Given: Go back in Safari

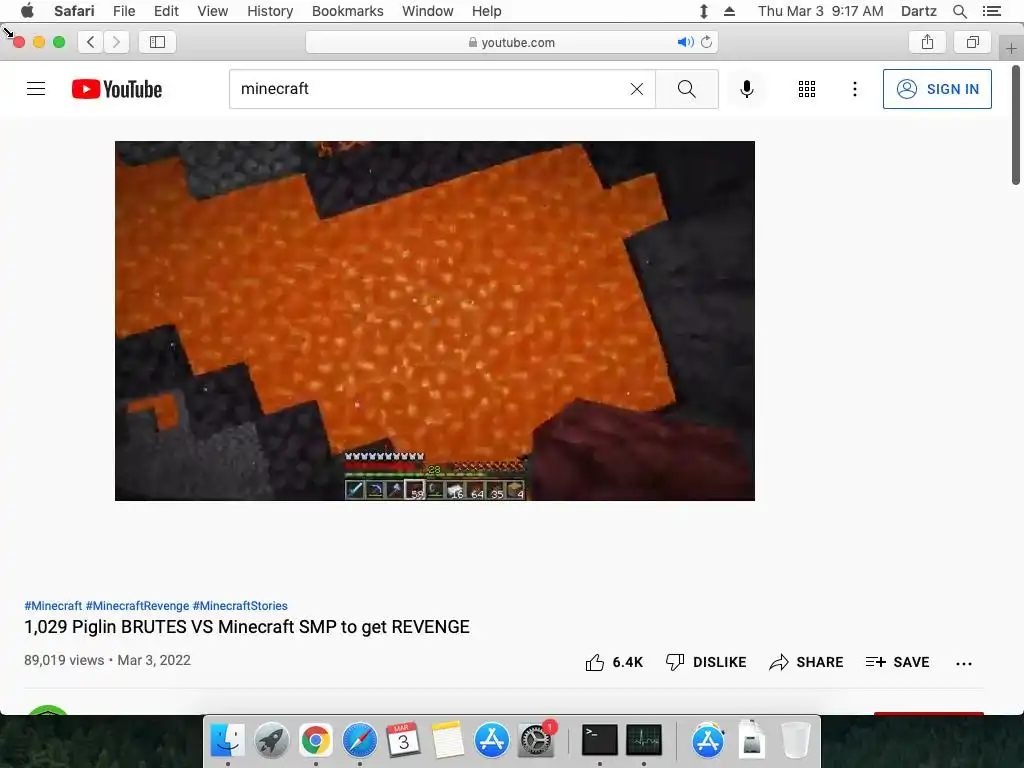Looking at the screenshot, I should (91, 42).
